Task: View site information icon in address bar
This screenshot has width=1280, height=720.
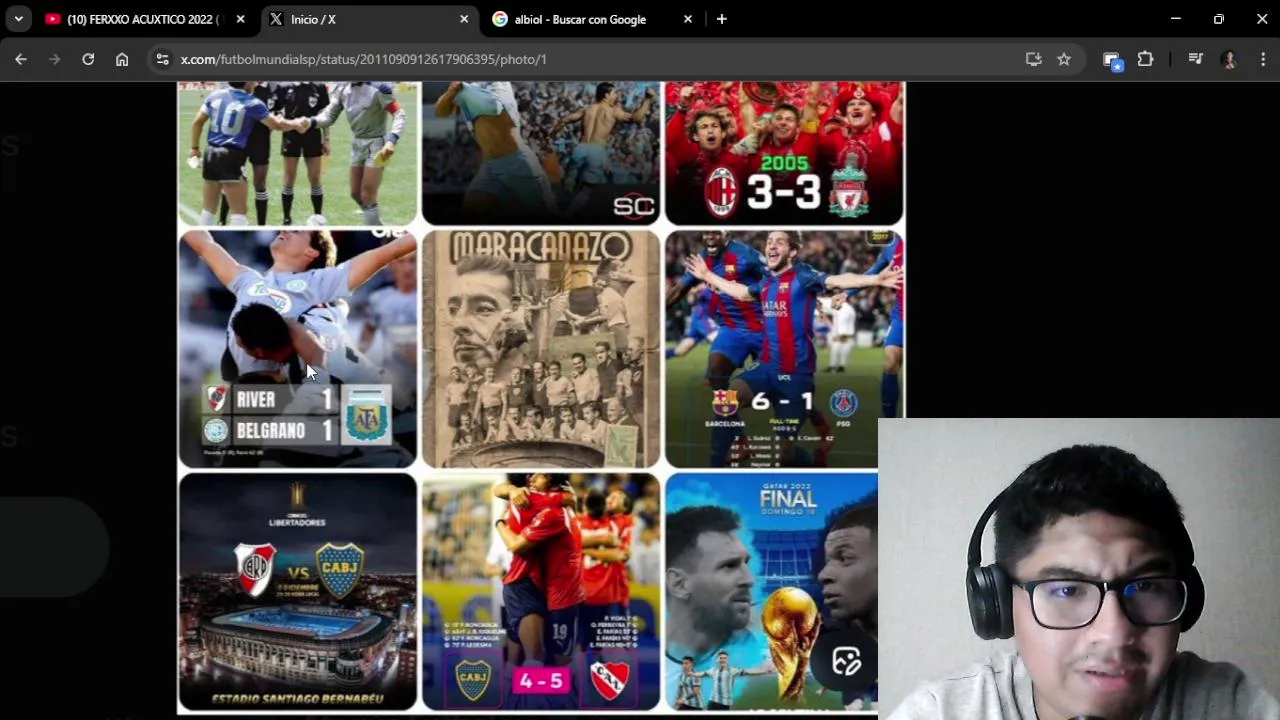Action: pos(163,59)
